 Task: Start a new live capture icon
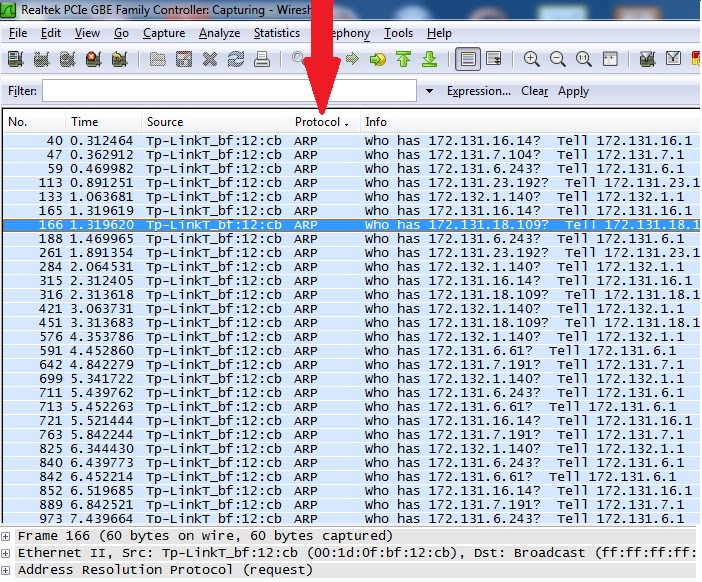pyautogui.click(x=68, y=59)
